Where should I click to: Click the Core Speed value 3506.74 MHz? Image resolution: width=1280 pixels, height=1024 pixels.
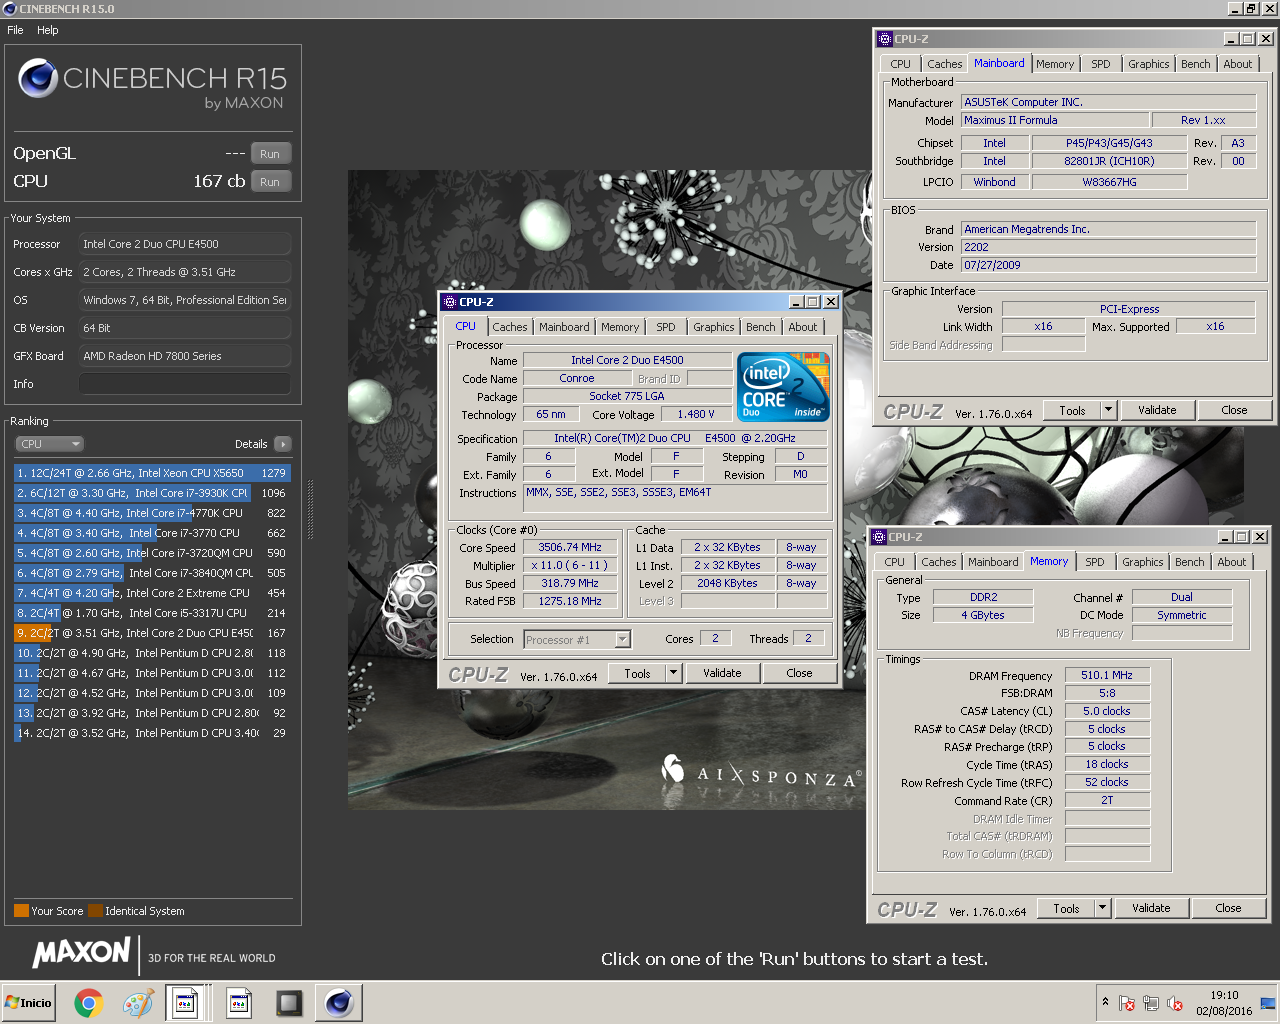[570, 547]
